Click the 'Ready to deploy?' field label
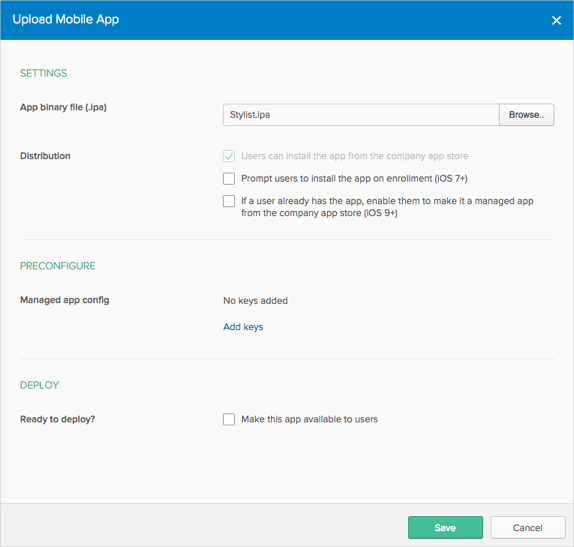The width and height of the screenshot is (574, 547). click(57, 419)
